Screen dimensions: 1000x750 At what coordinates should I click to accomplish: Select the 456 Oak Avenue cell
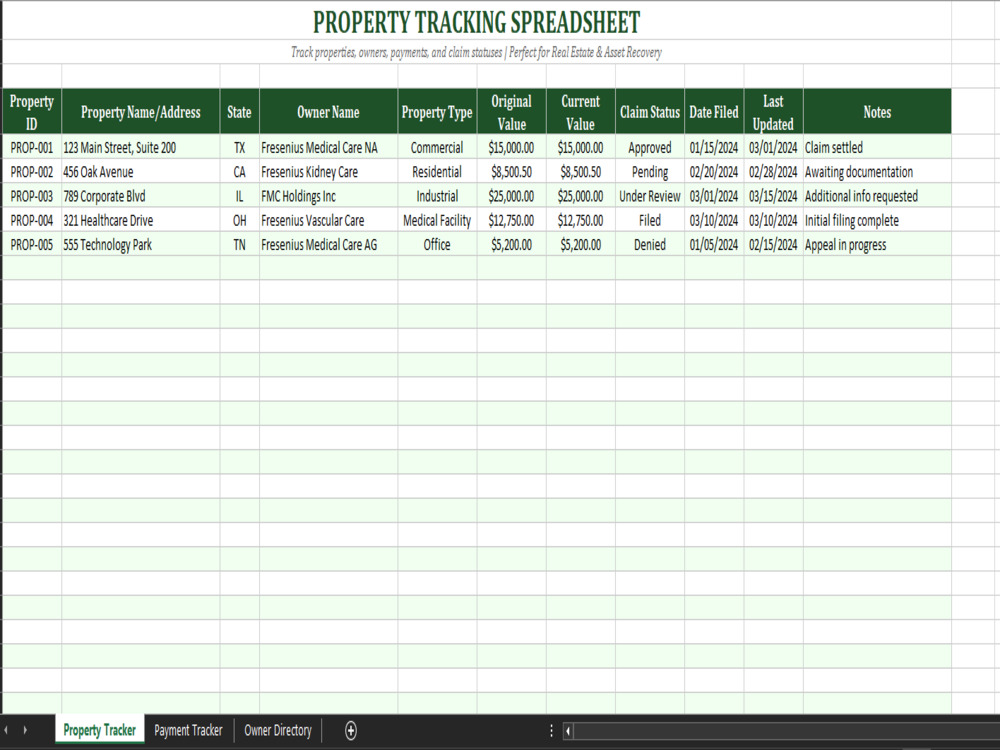click(141, 172)
